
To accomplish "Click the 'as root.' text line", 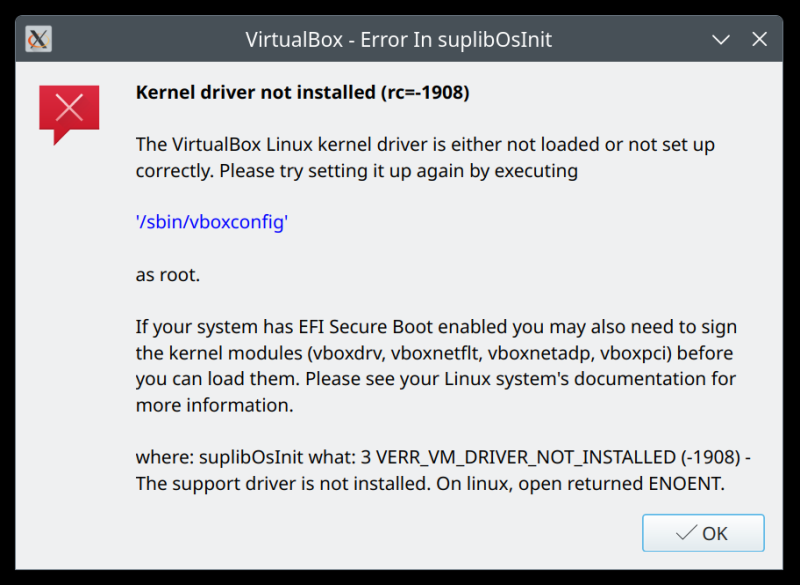I will (168, 274).
